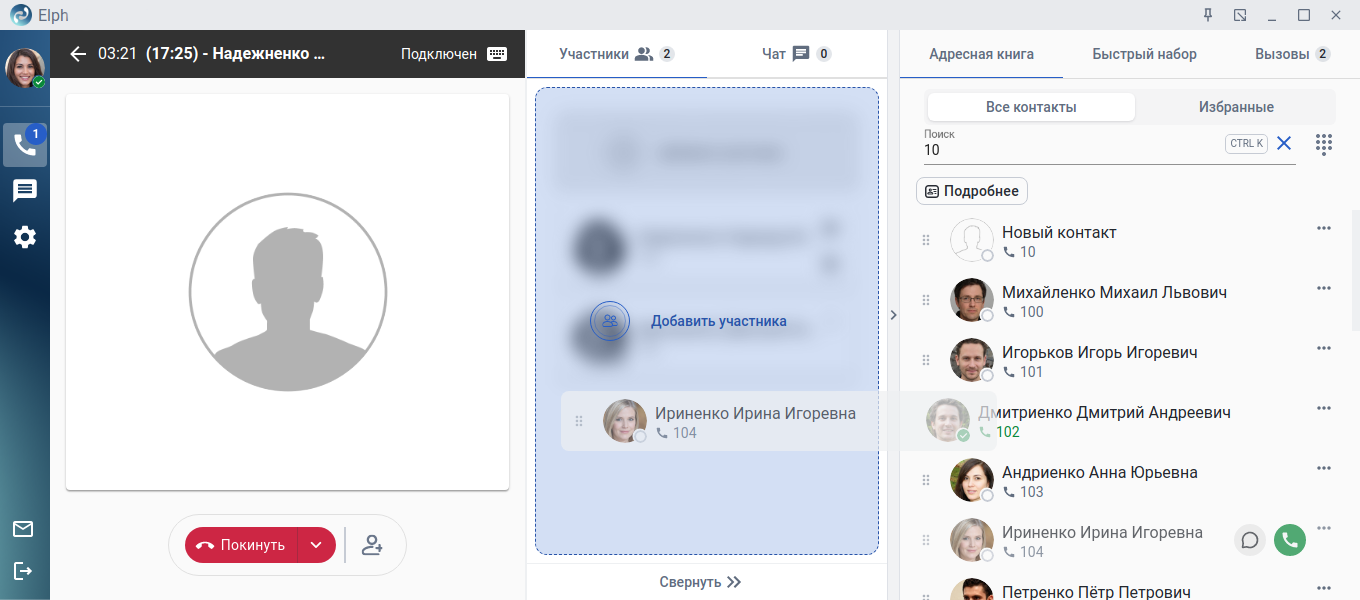The height and width of the screenshot is (600, 1360).
Task: Click the drag handle of Игорьков Игорь Игоревич
Action: coord(925,360)
